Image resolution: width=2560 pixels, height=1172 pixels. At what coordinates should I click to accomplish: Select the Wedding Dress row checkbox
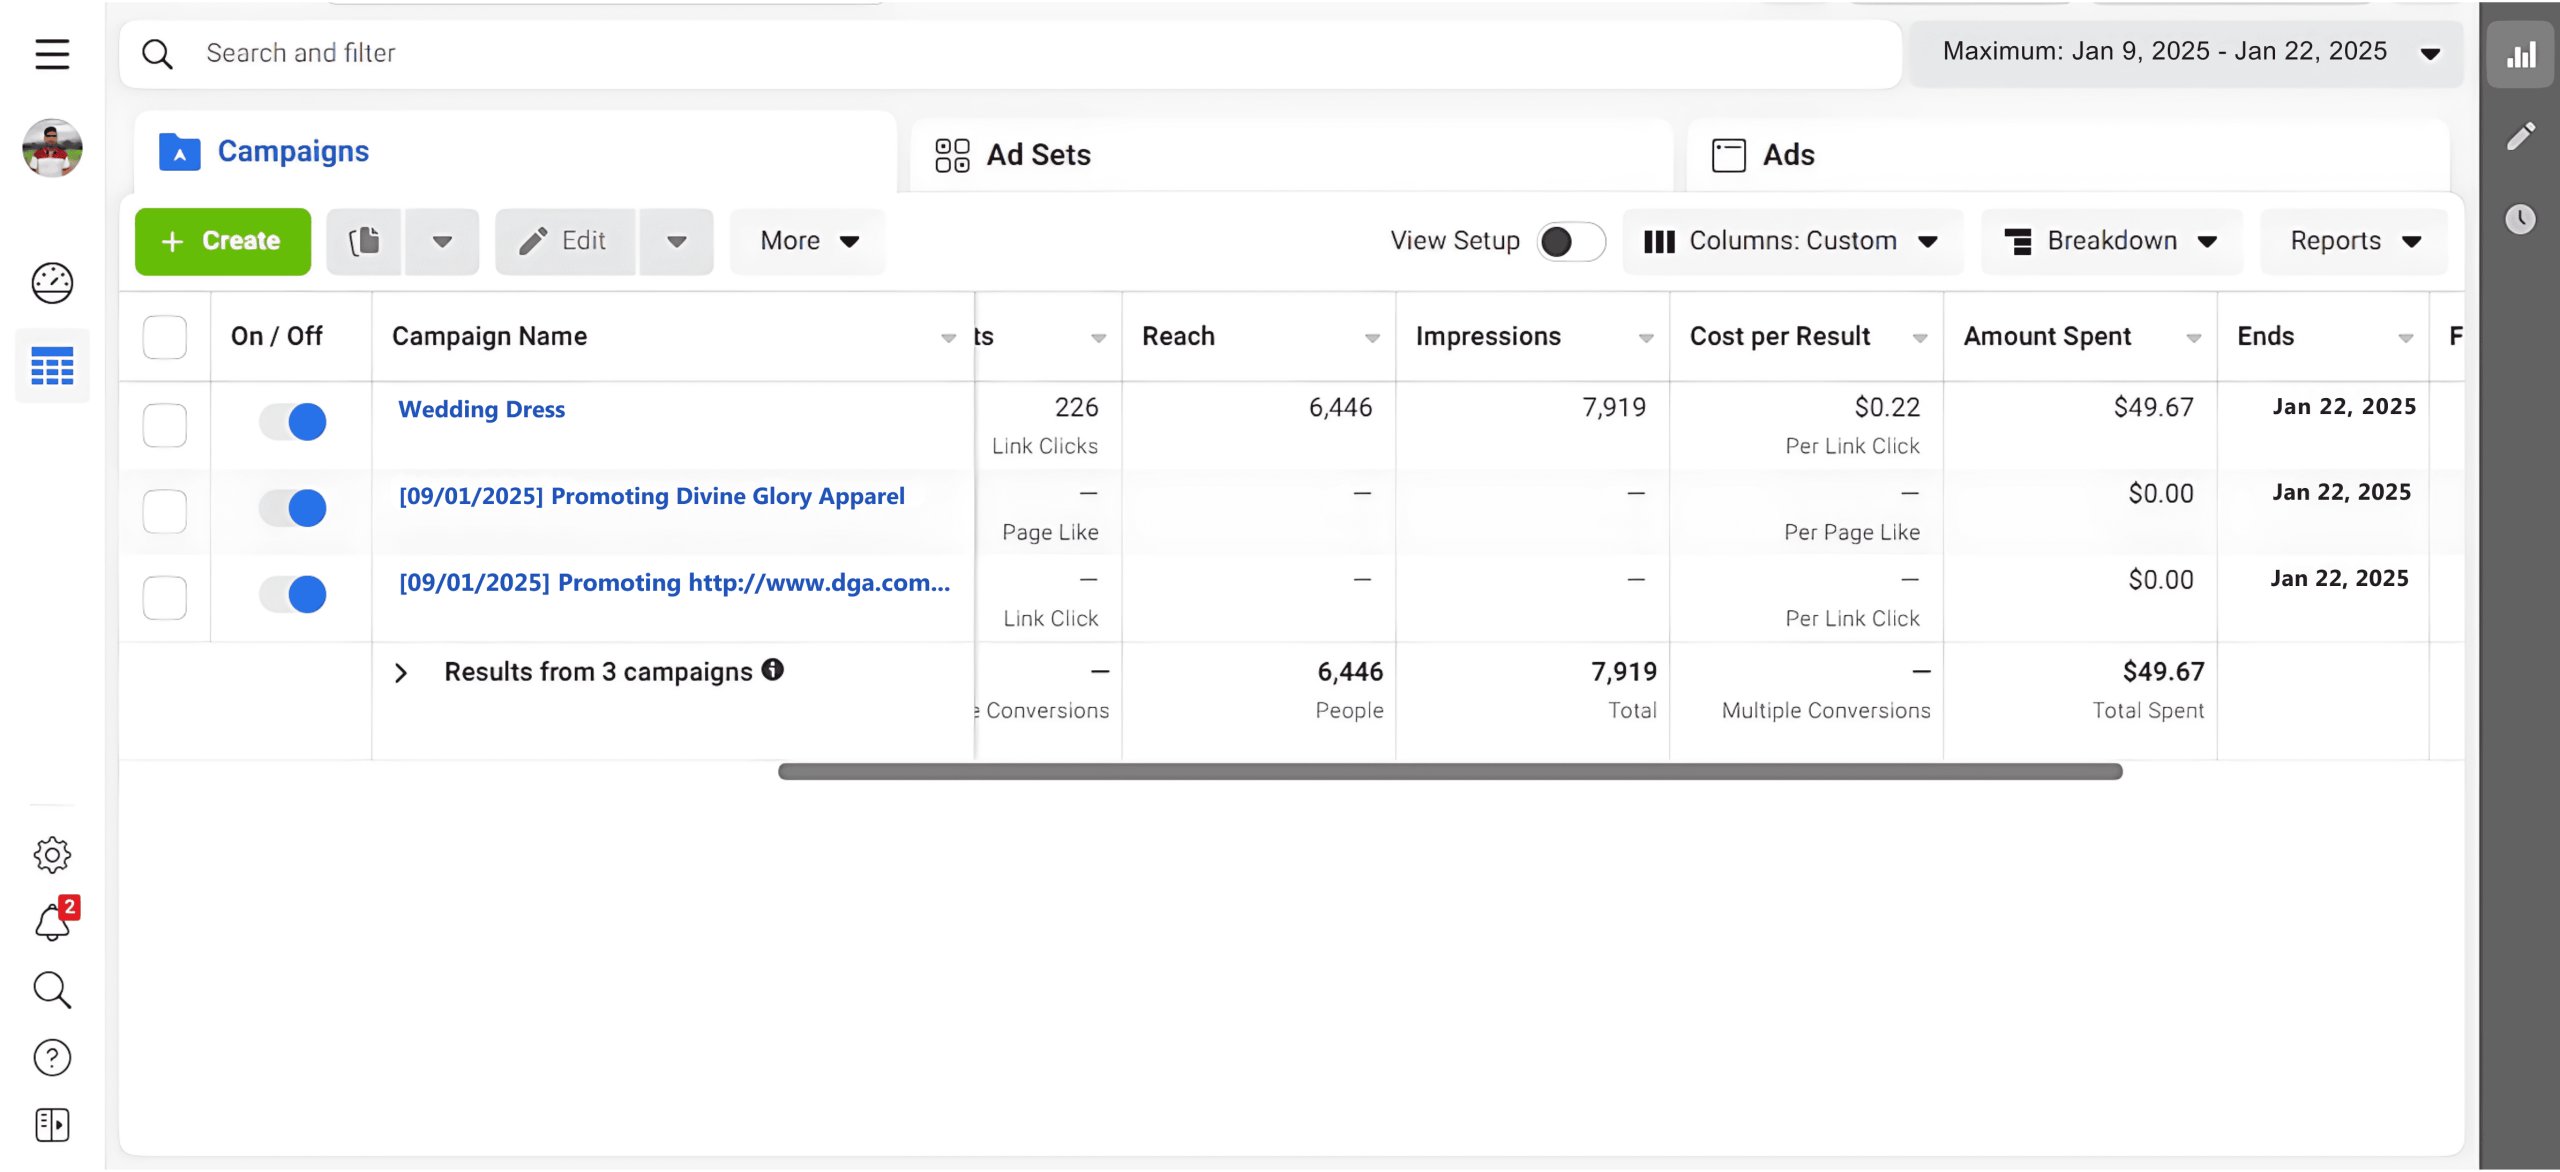tap(165, 425)
